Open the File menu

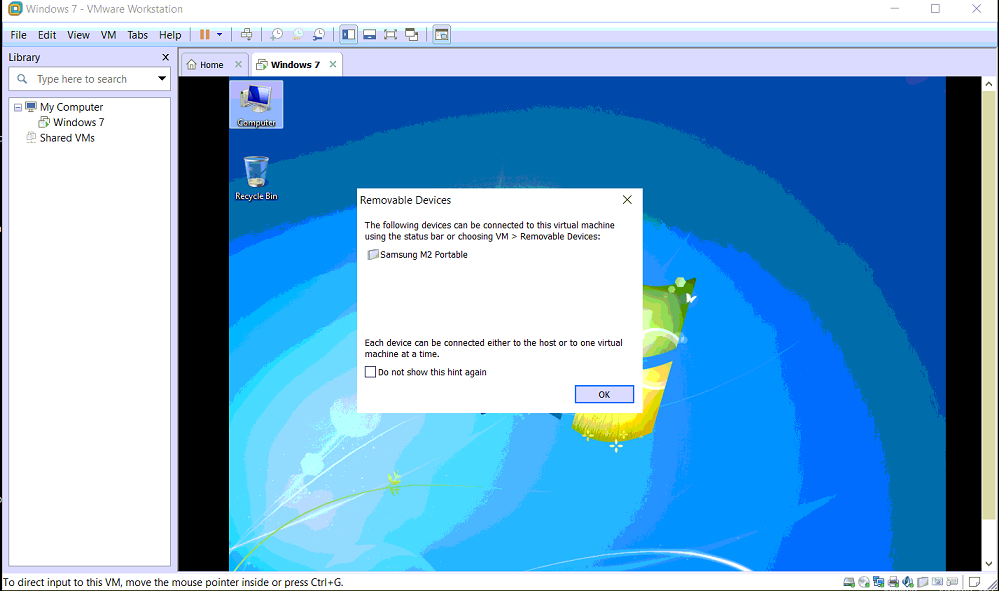[18, 35]
